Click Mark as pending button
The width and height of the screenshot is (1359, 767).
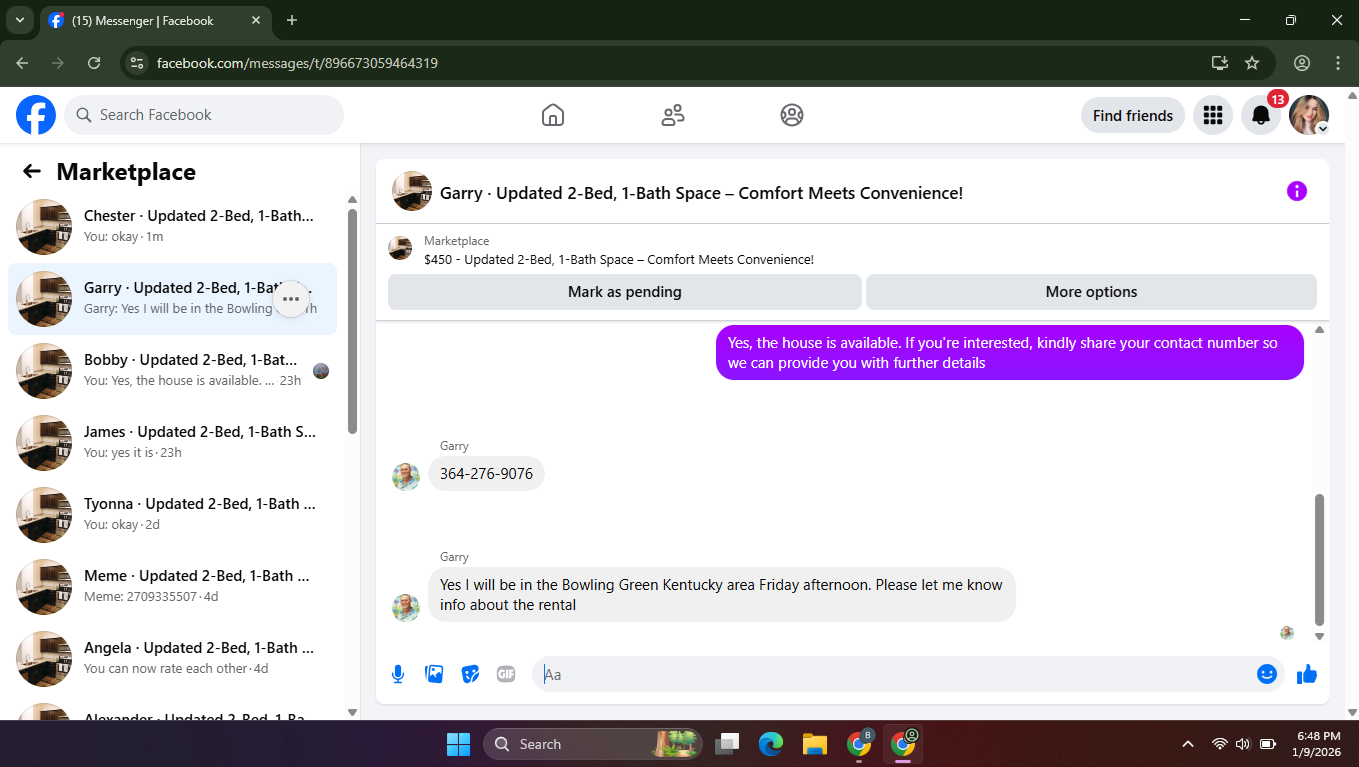(x=625, y=292)
